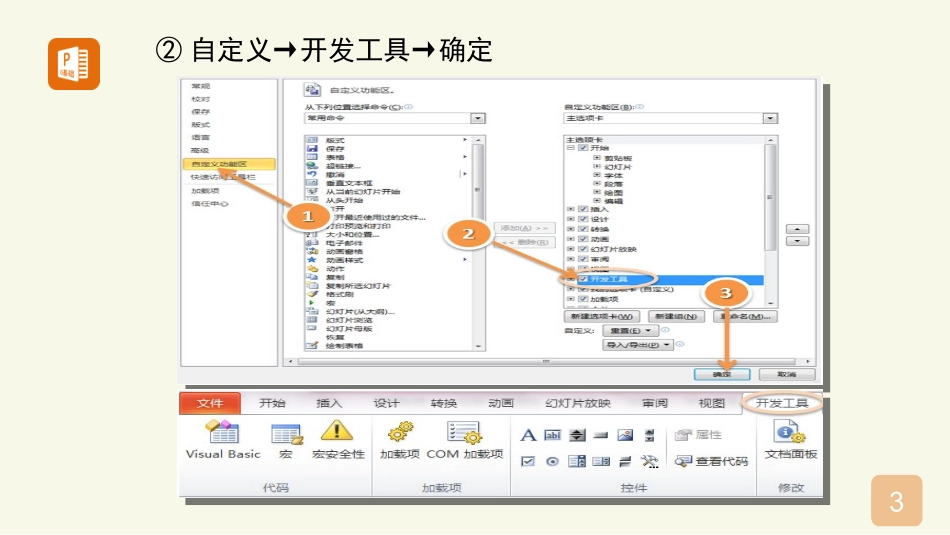Toggle the 设计 tab checkbox
950x535 pixels.
tap(583, 219)
